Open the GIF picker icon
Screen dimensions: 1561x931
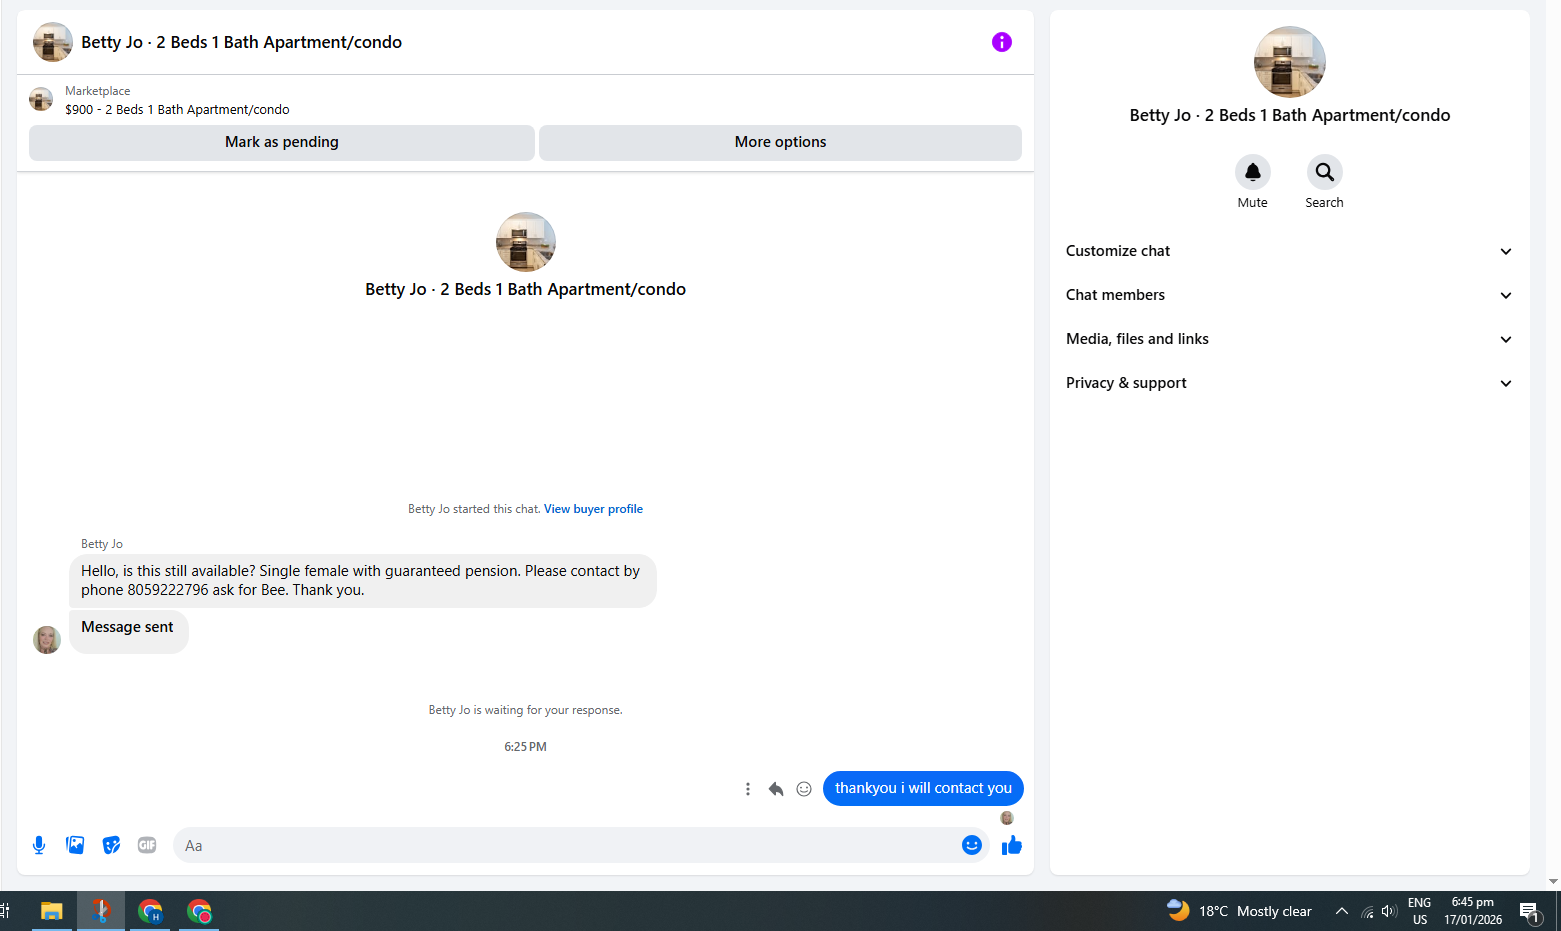click(x=147, y=845)
